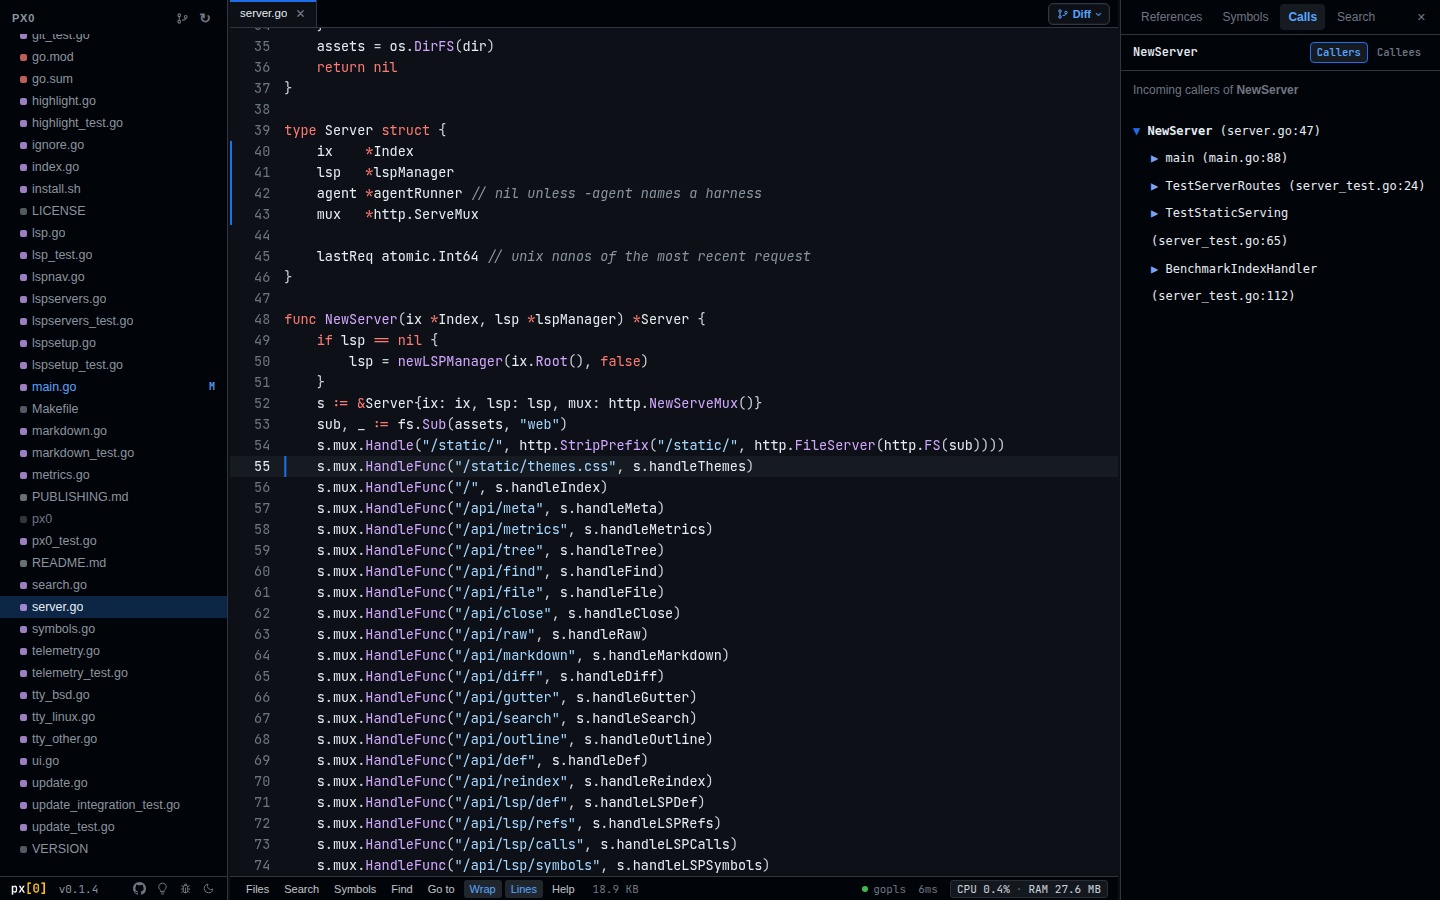Collapse the NewServer (server.go:47) node
Screen dimensions: 1440x900
tap(1137, 131)
